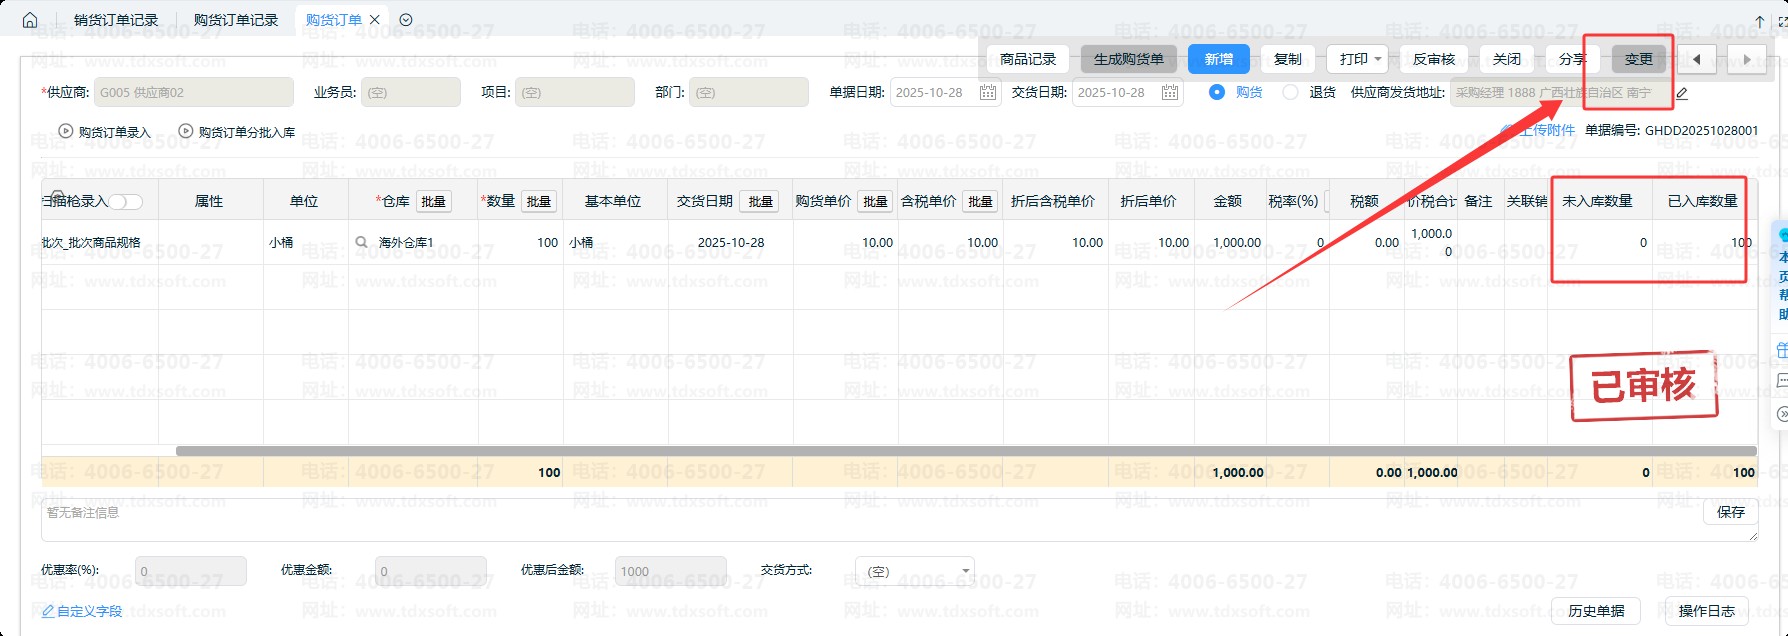Switch to the 购货订单记录 tab
The image size is (1788, 636).
pyautogui.click(x=236, y=20)
